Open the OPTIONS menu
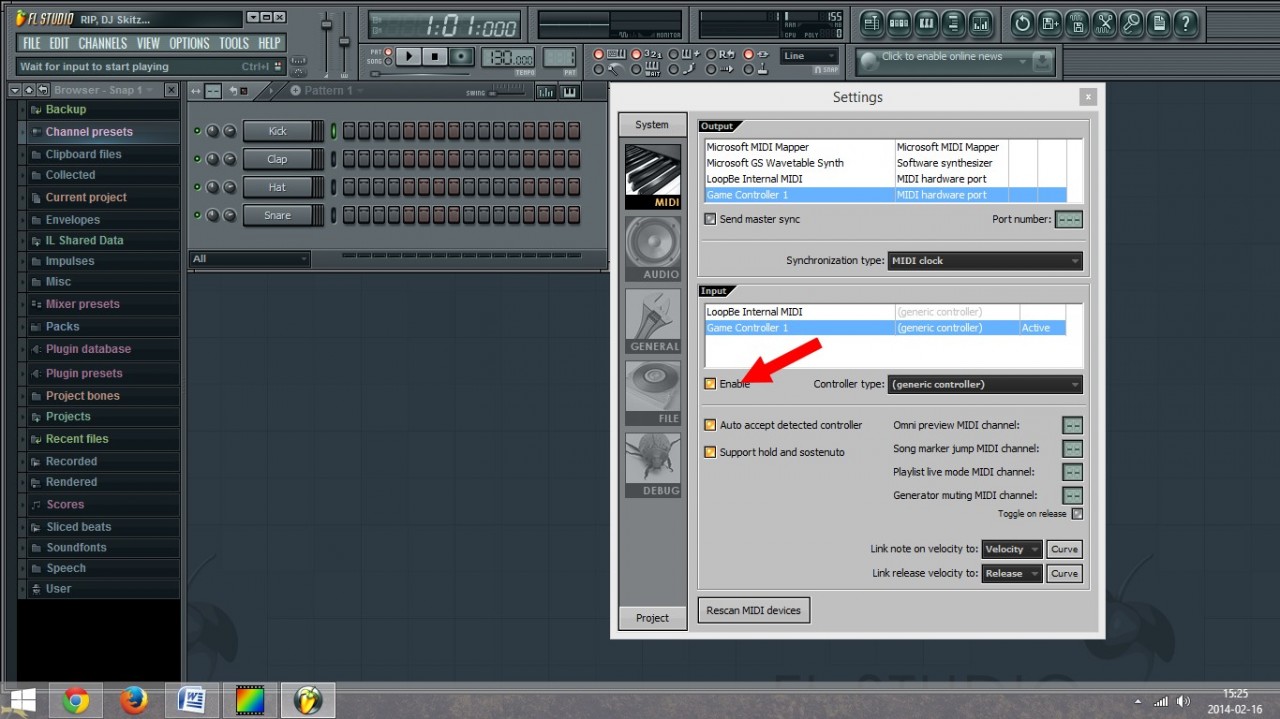This screenshot has height=719, width=1280. pos(189,43)
